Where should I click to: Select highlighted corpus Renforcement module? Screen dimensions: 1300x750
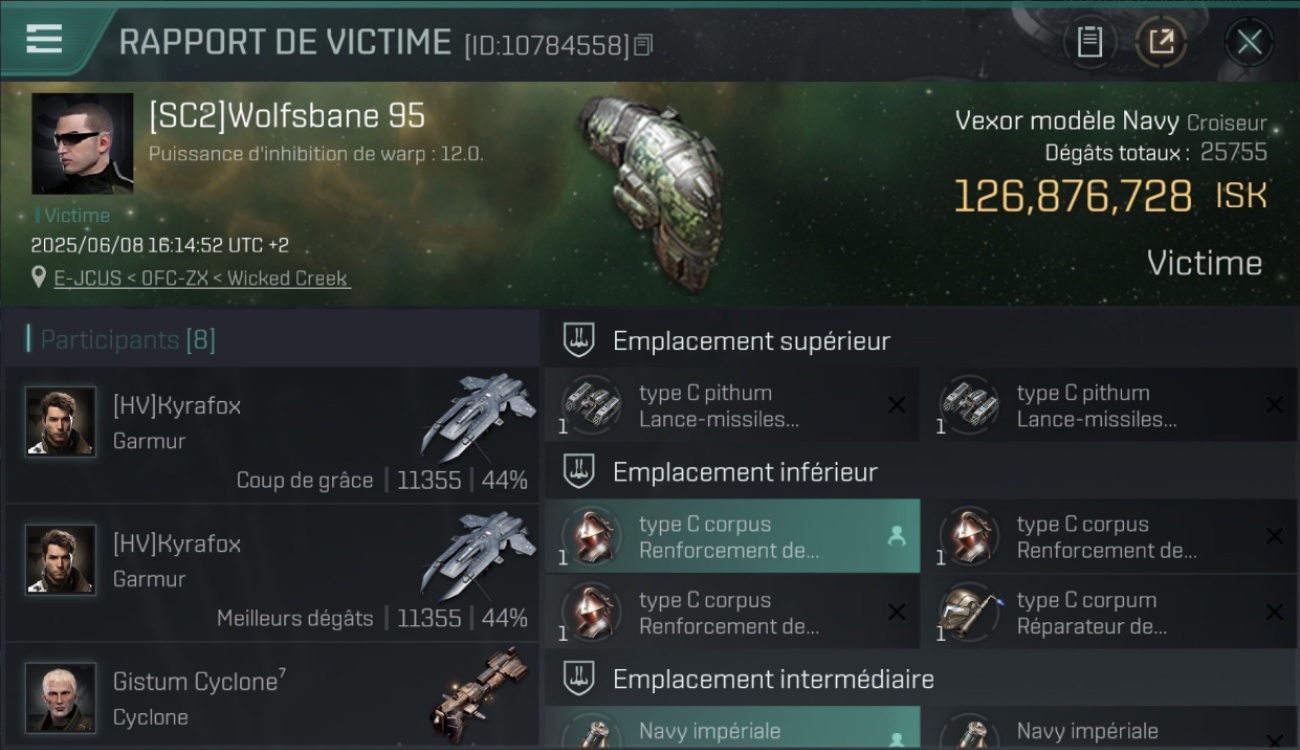click(732, 536)
